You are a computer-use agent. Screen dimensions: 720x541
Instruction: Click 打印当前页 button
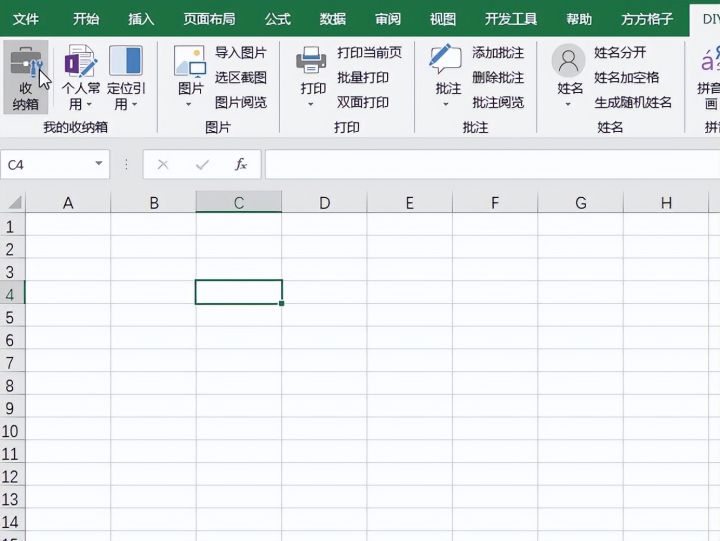(x=369, y=53)
